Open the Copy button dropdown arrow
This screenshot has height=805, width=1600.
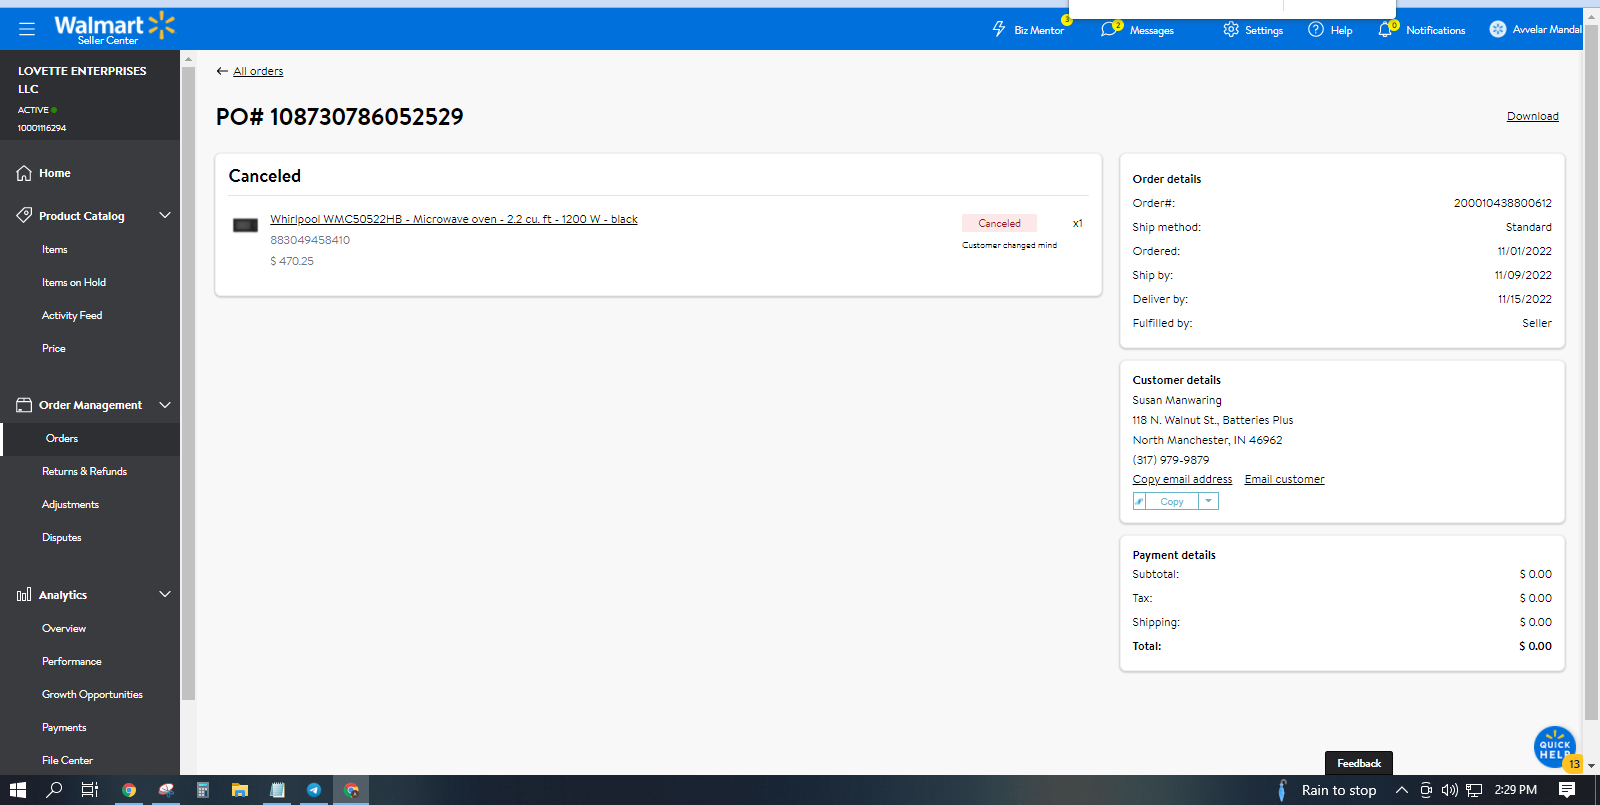pyautogui.click(x=1208, y=501)
